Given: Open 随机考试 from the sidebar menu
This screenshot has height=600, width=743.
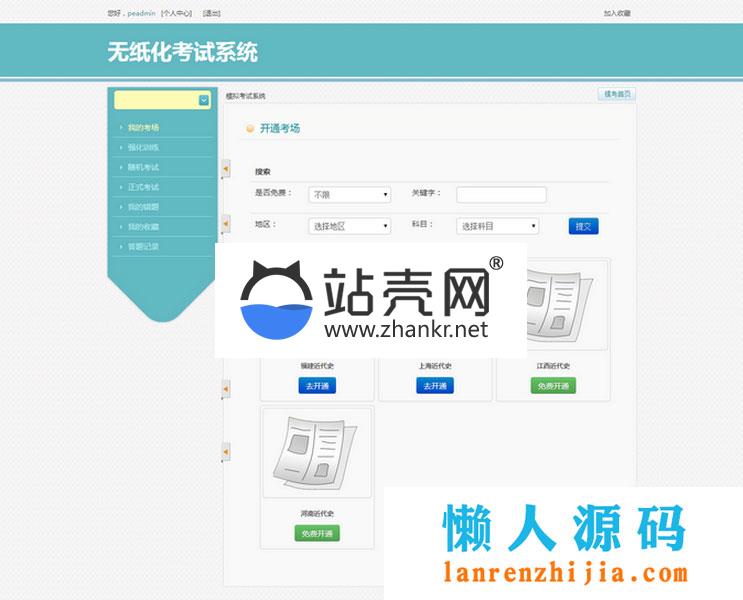Looking at the screenshot, I should pos(143,167).
